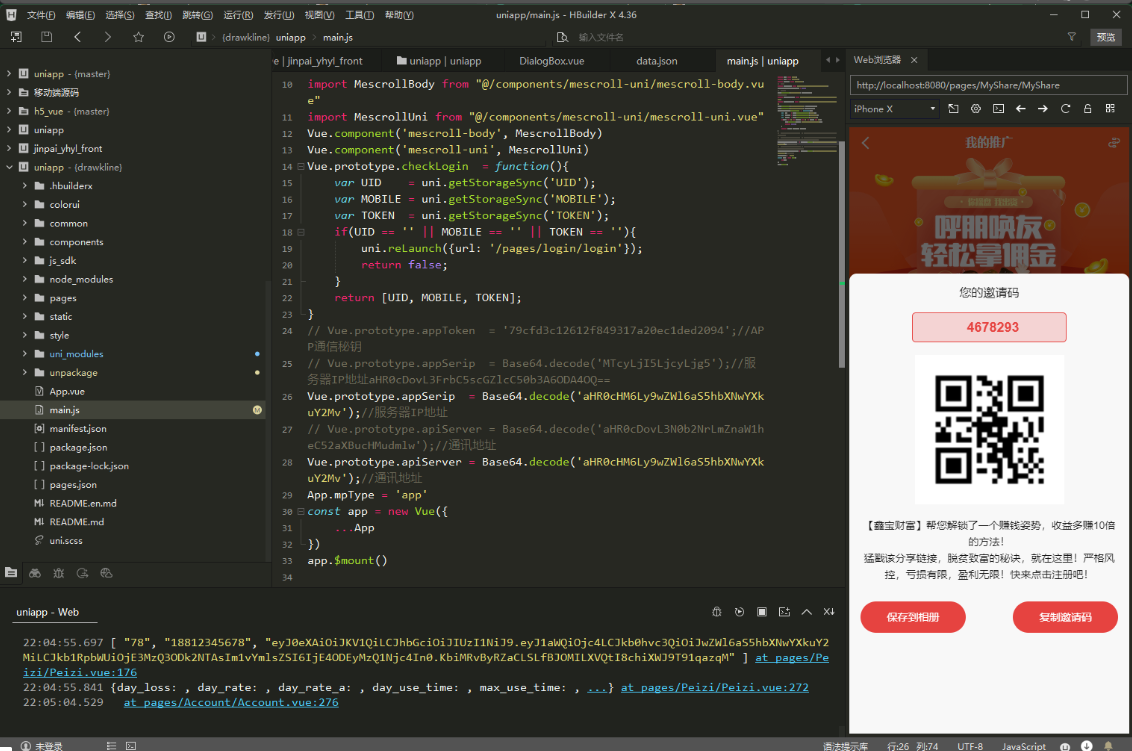Viewport: 1132px width, 751px height.
Task: Open the 运行(R) menu
Action: (x=238, y=15)
